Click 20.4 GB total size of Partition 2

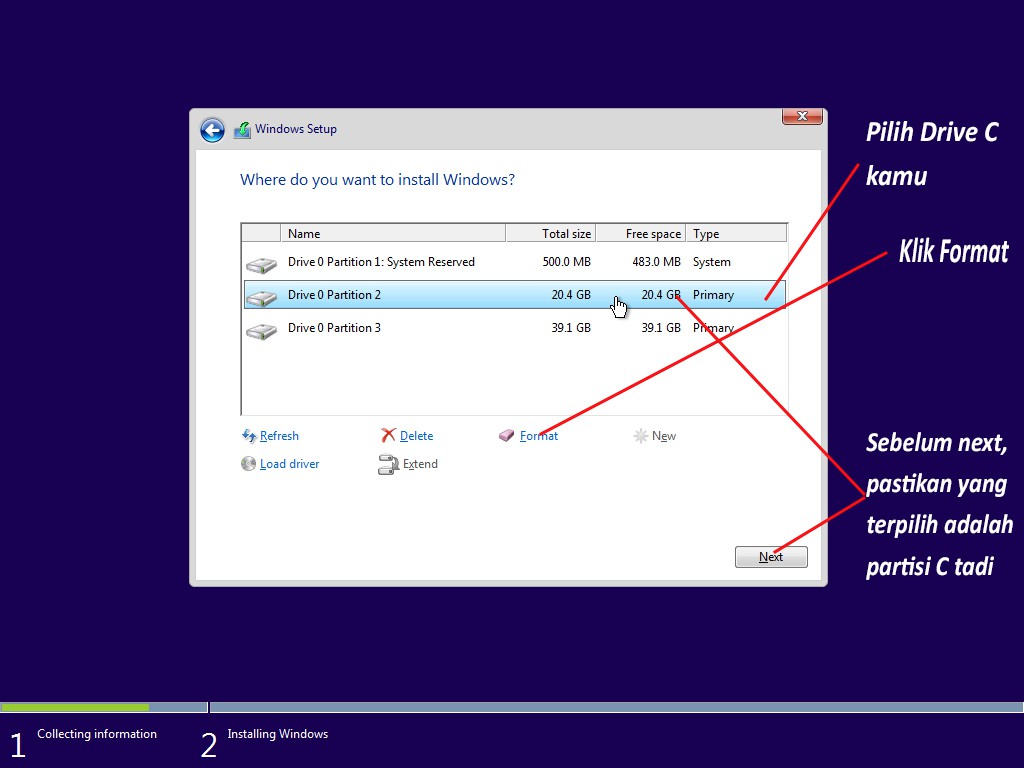pos(571,295)
